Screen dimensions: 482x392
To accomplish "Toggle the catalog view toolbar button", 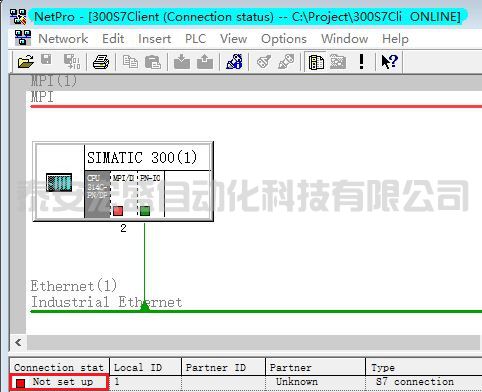I will [316, 62].
